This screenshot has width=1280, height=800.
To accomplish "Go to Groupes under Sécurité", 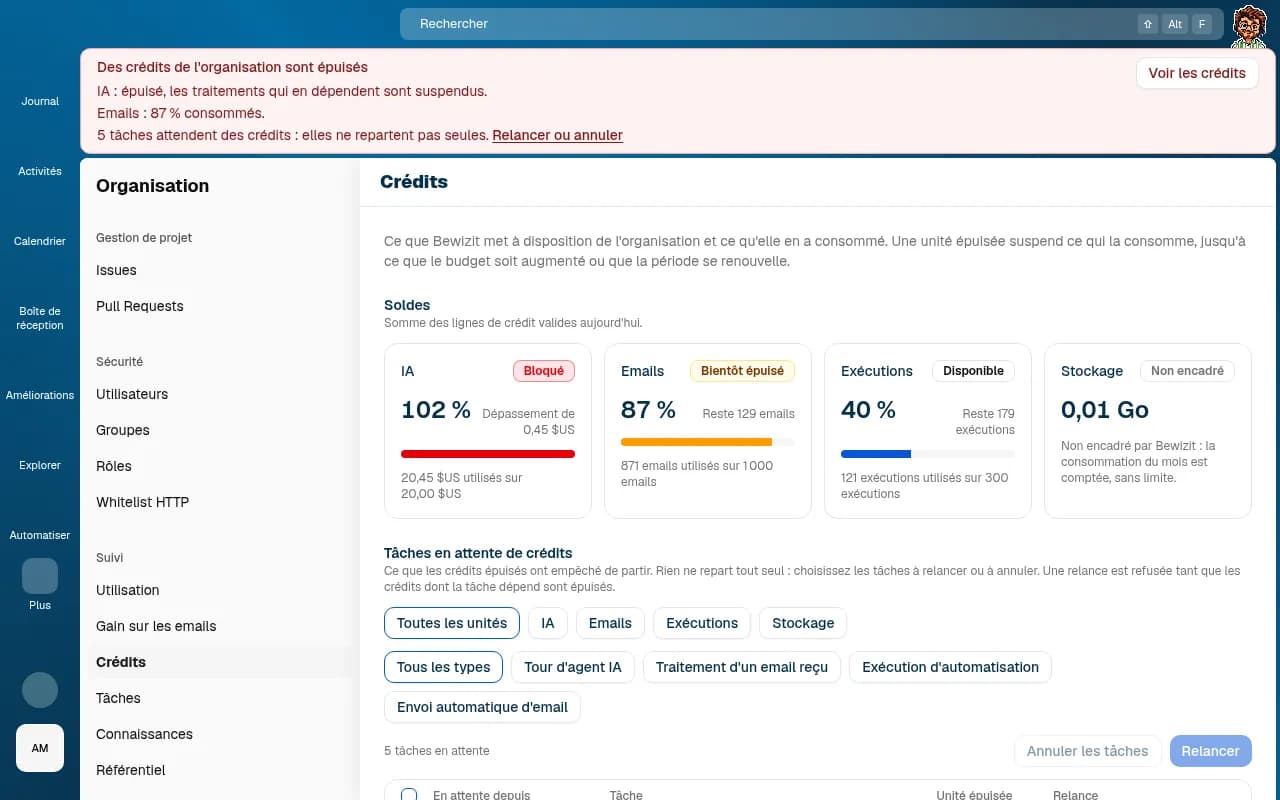I will pos(220,430).
